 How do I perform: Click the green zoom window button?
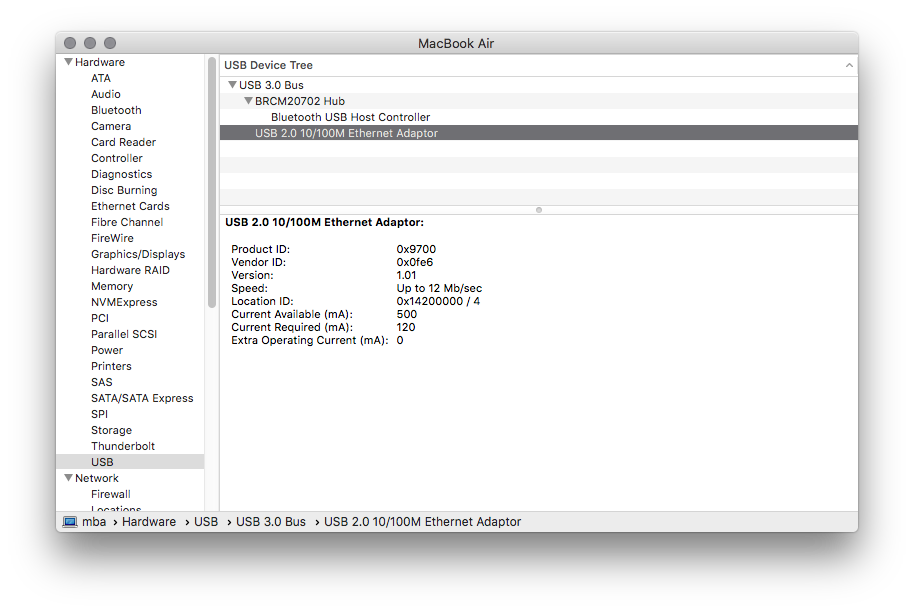[110, 43]
